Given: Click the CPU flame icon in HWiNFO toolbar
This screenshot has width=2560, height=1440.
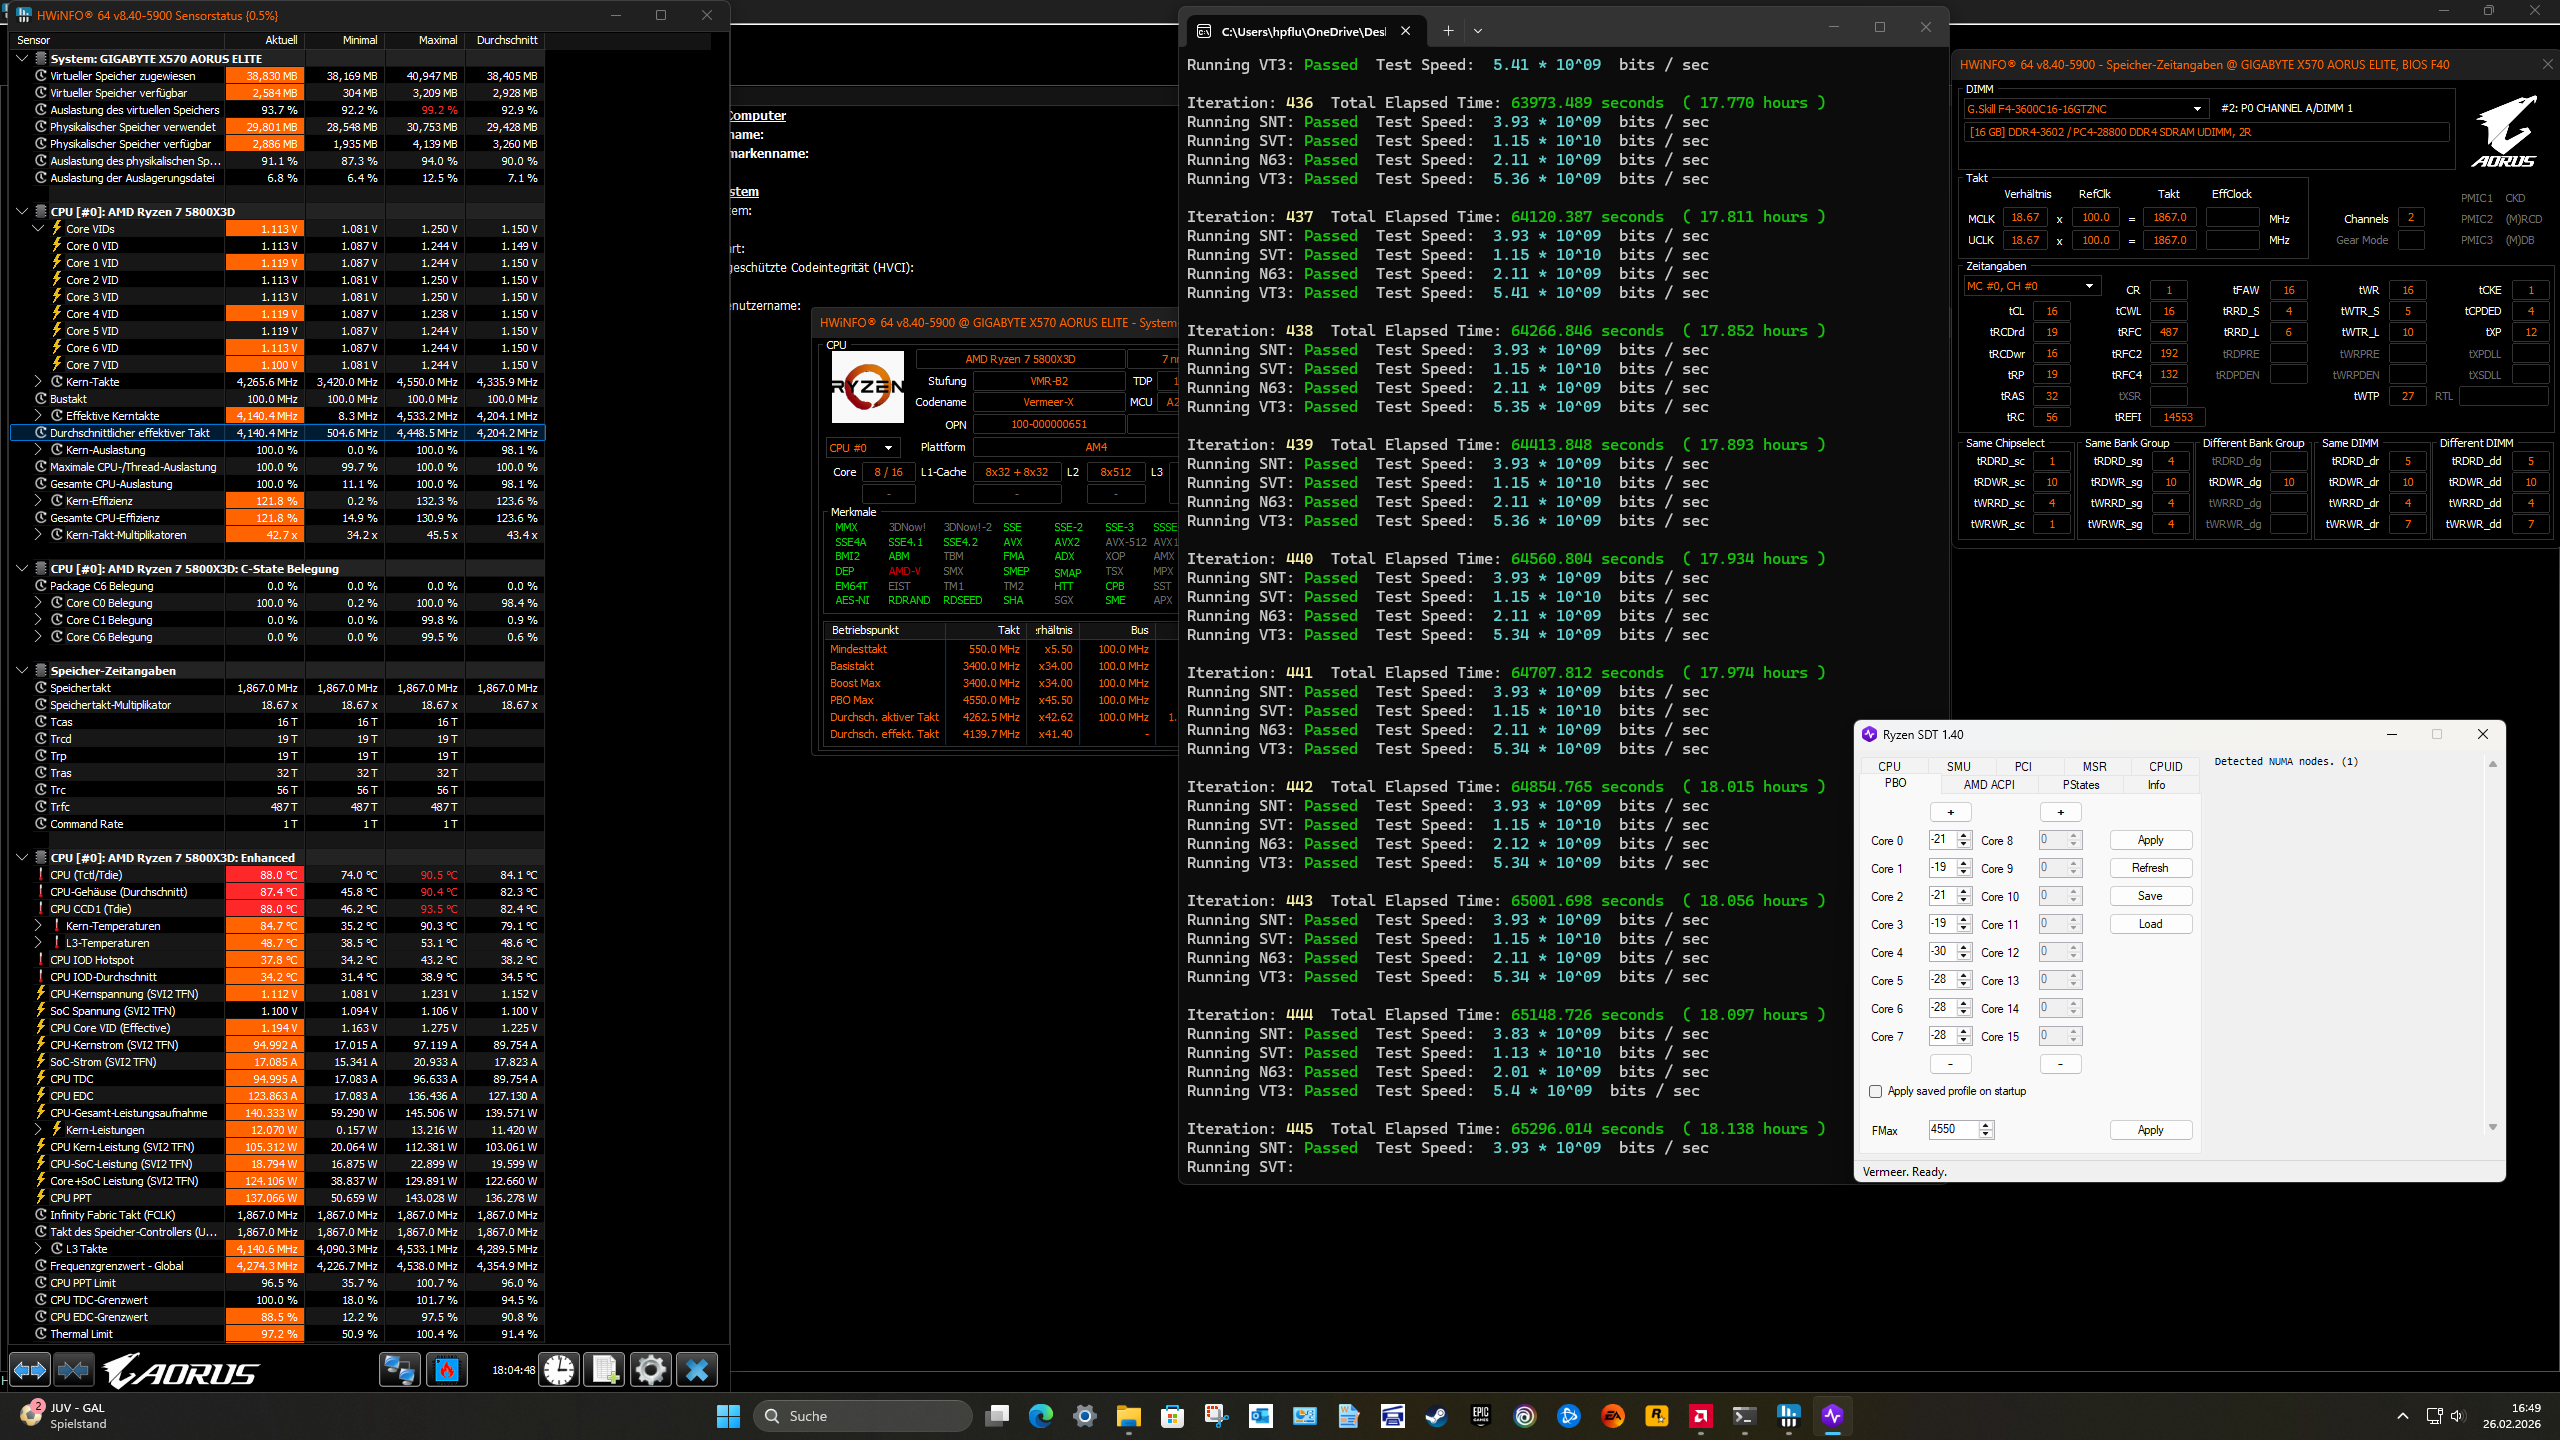Looking at the screenshot, I should 447,1370.
